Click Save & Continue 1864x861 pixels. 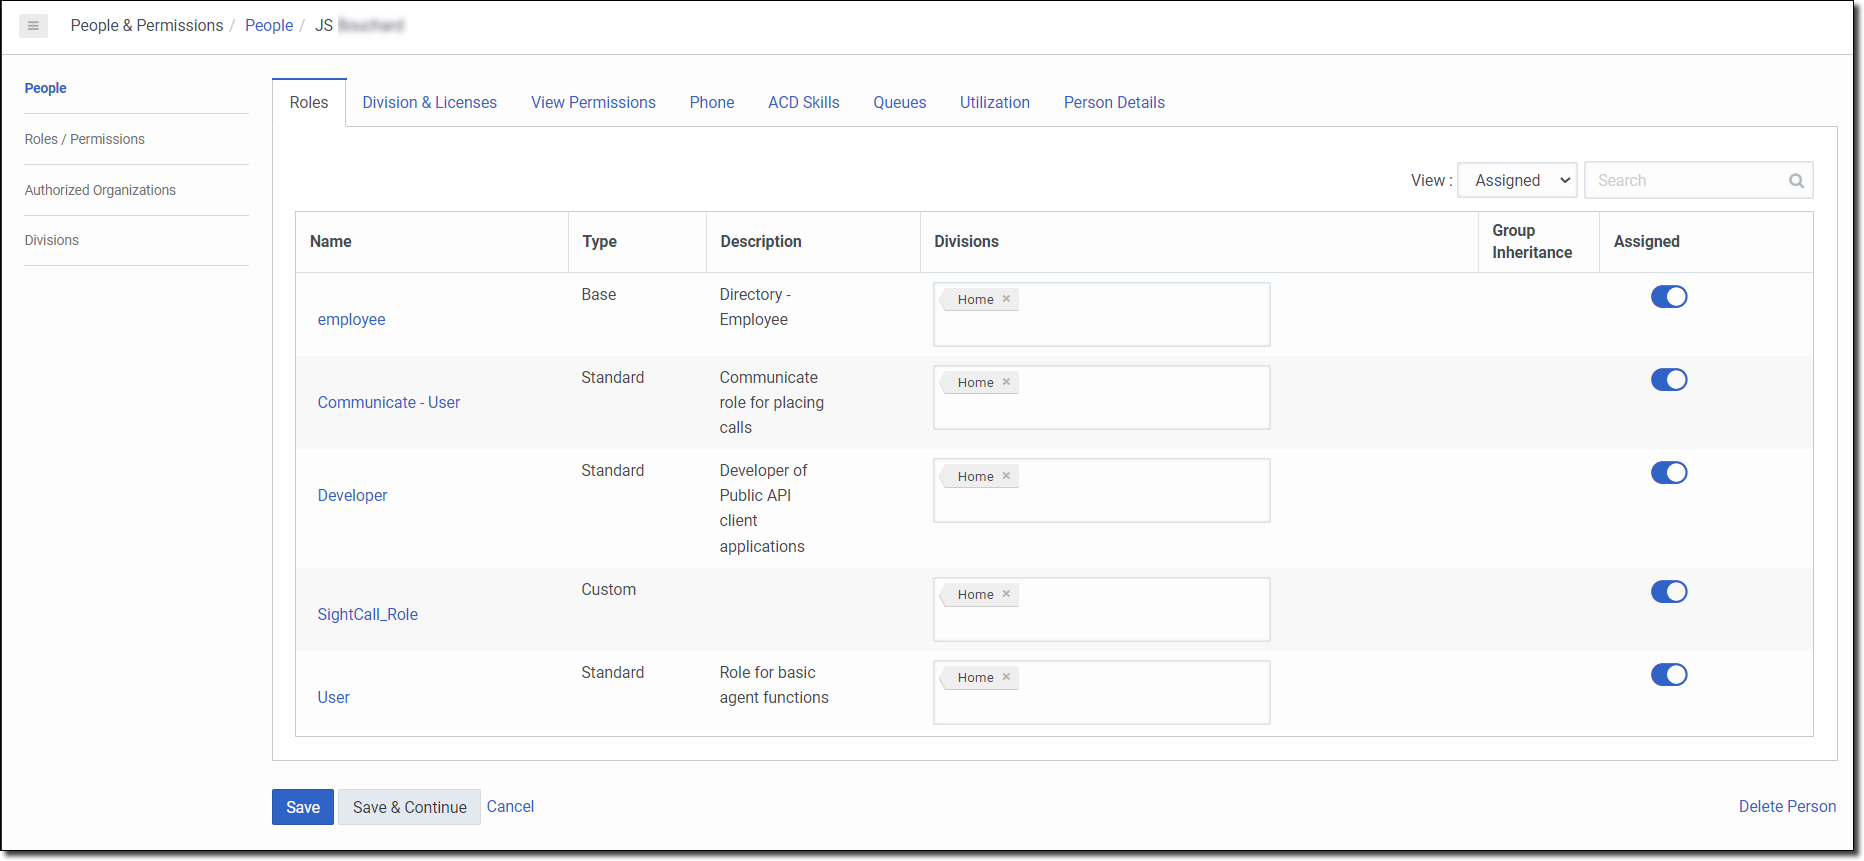point(409,807)
